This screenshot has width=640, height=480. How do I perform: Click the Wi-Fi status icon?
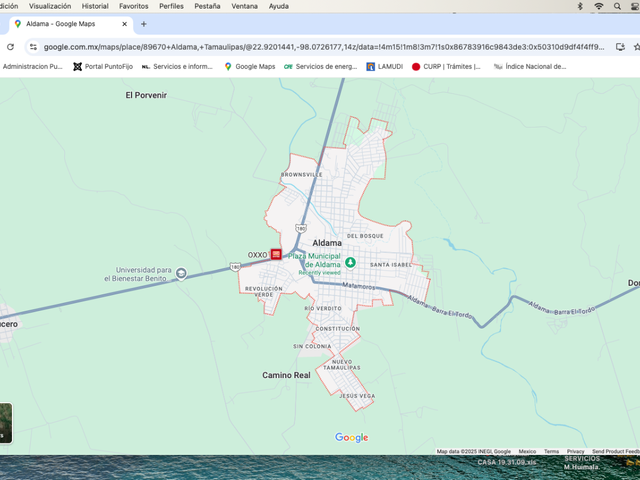click(599, 6)
